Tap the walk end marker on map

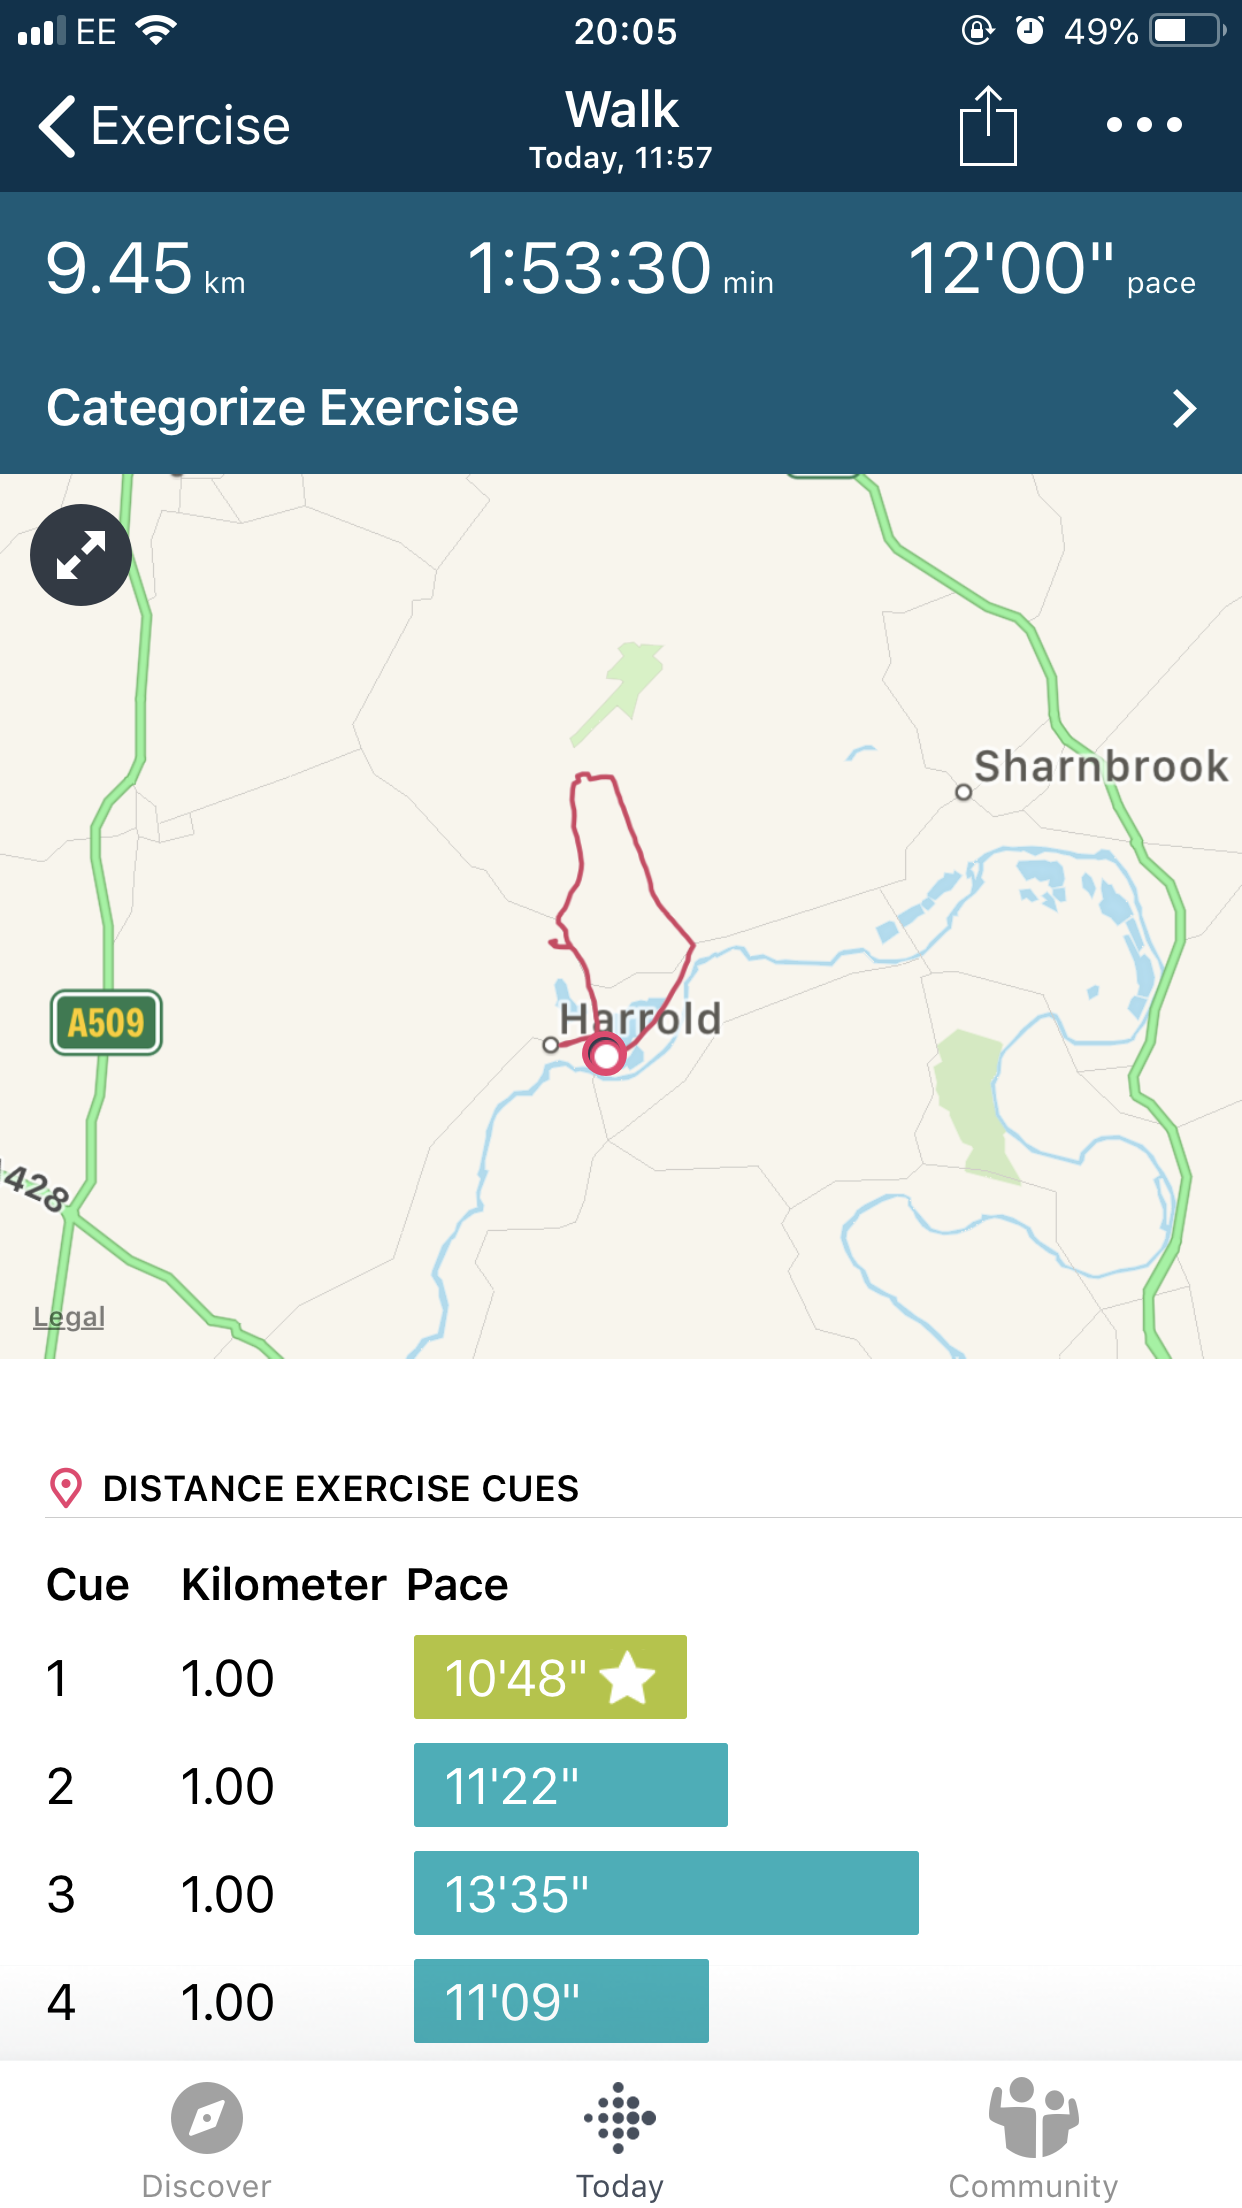coord(605,1055)
